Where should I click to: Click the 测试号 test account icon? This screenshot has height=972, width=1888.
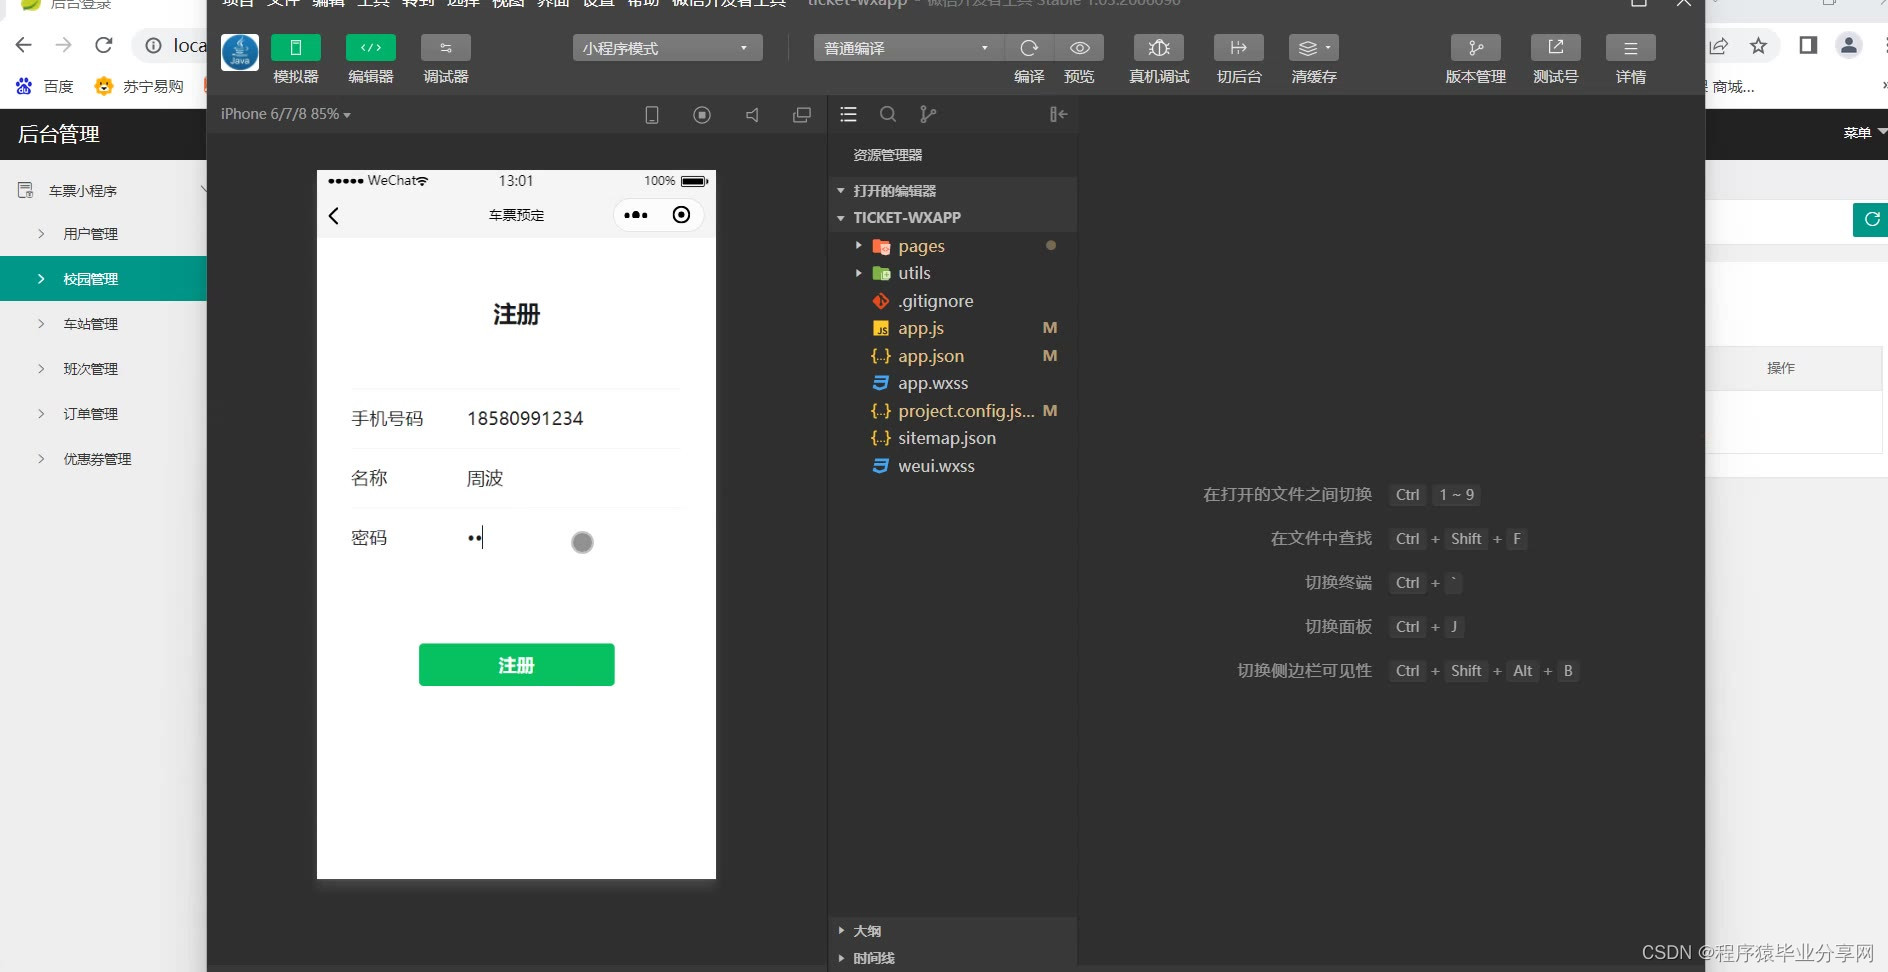coord(1556,48)
